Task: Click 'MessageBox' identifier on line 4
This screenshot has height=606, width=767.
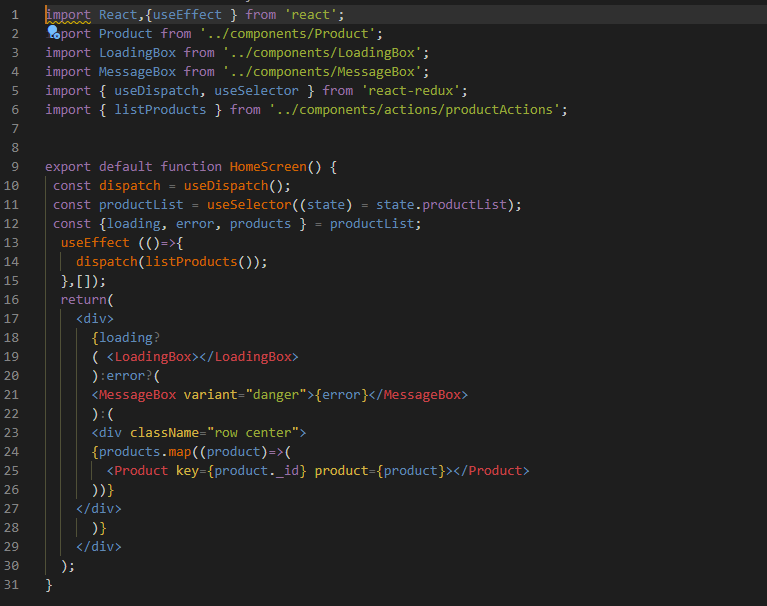Action: 137,72
